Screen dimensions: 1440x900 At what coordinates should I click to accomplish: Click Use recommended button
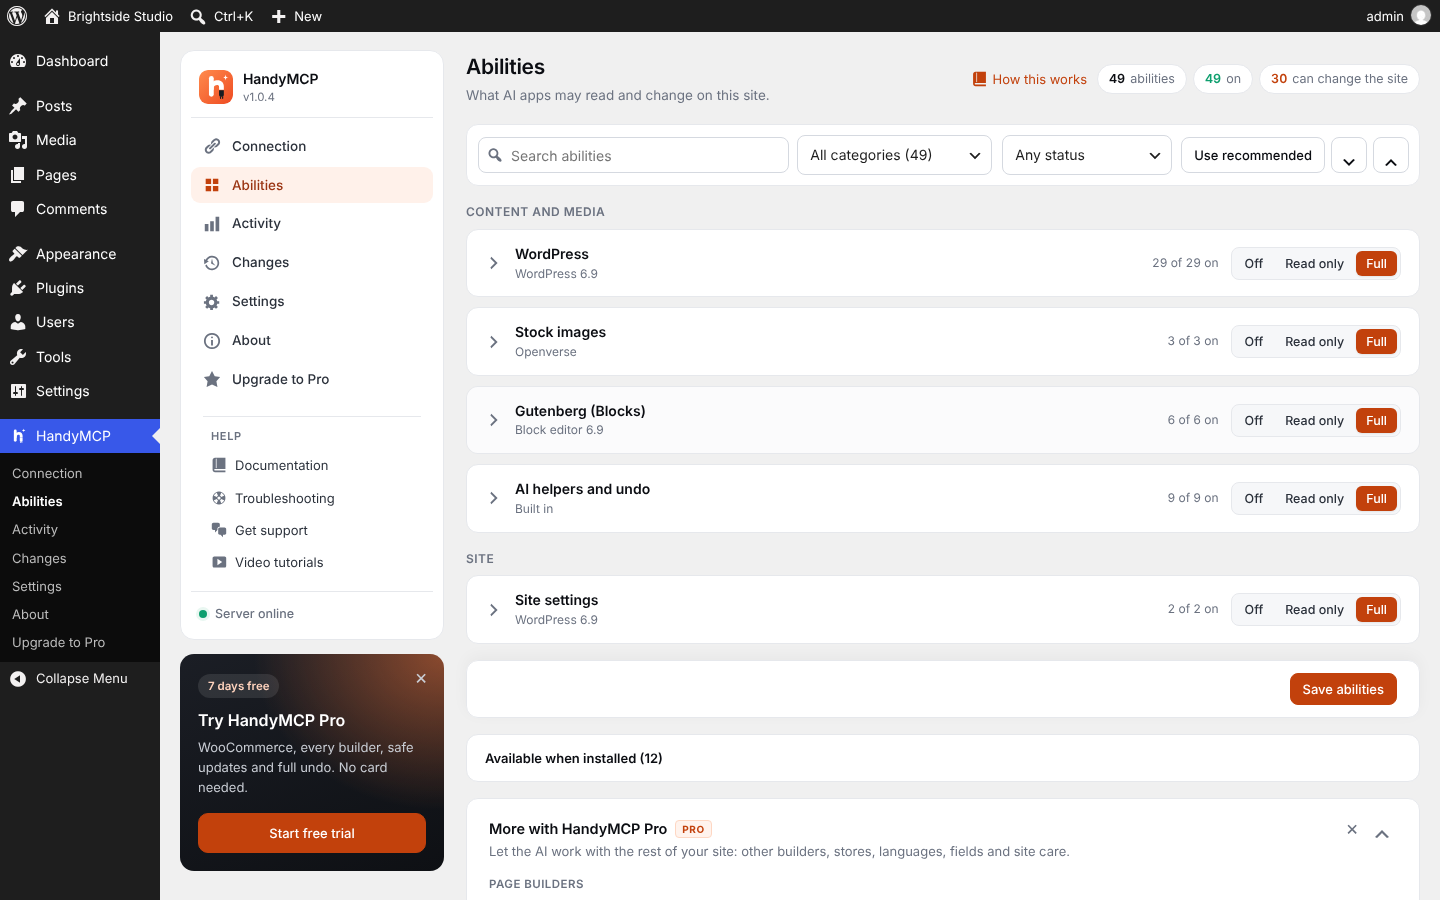point(1253,155)
